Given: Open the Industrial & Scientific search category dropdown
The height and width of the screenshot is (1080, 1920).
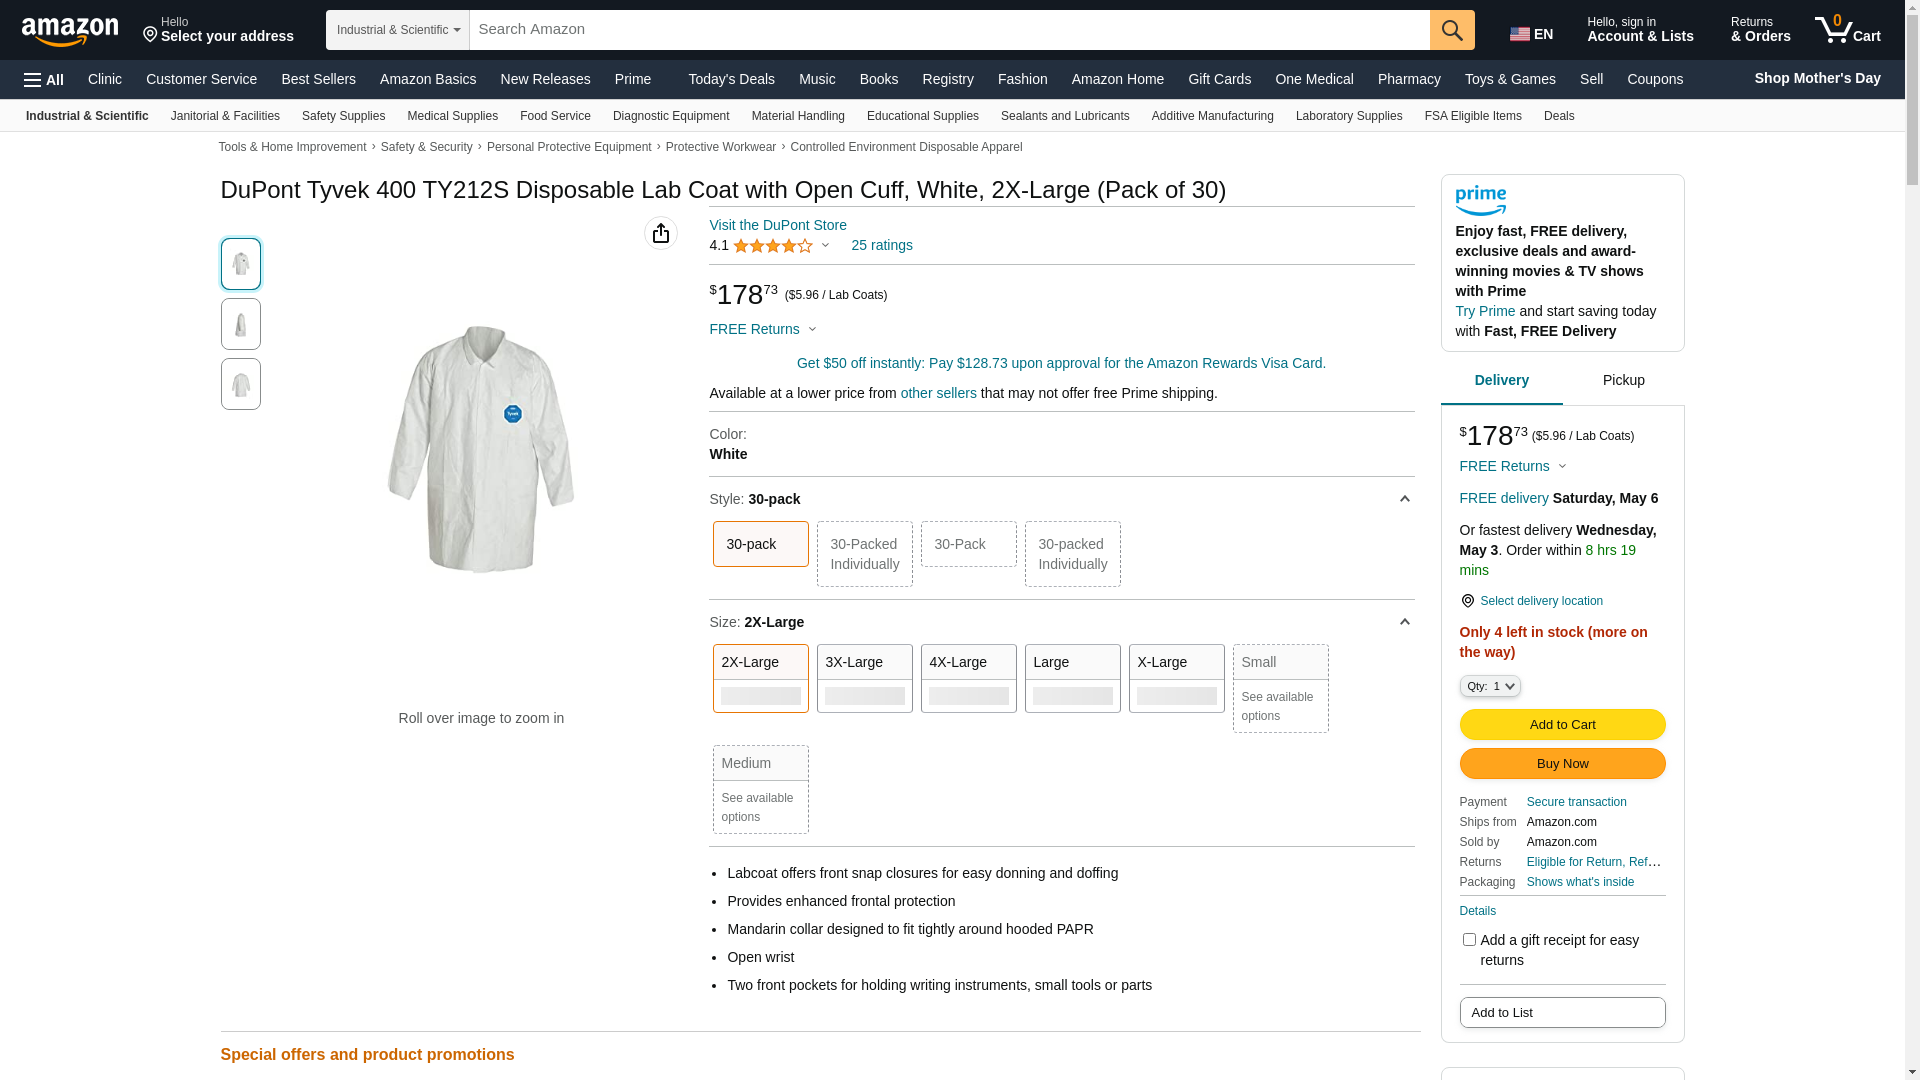Looking at the screenshot, I should [398, 30].
